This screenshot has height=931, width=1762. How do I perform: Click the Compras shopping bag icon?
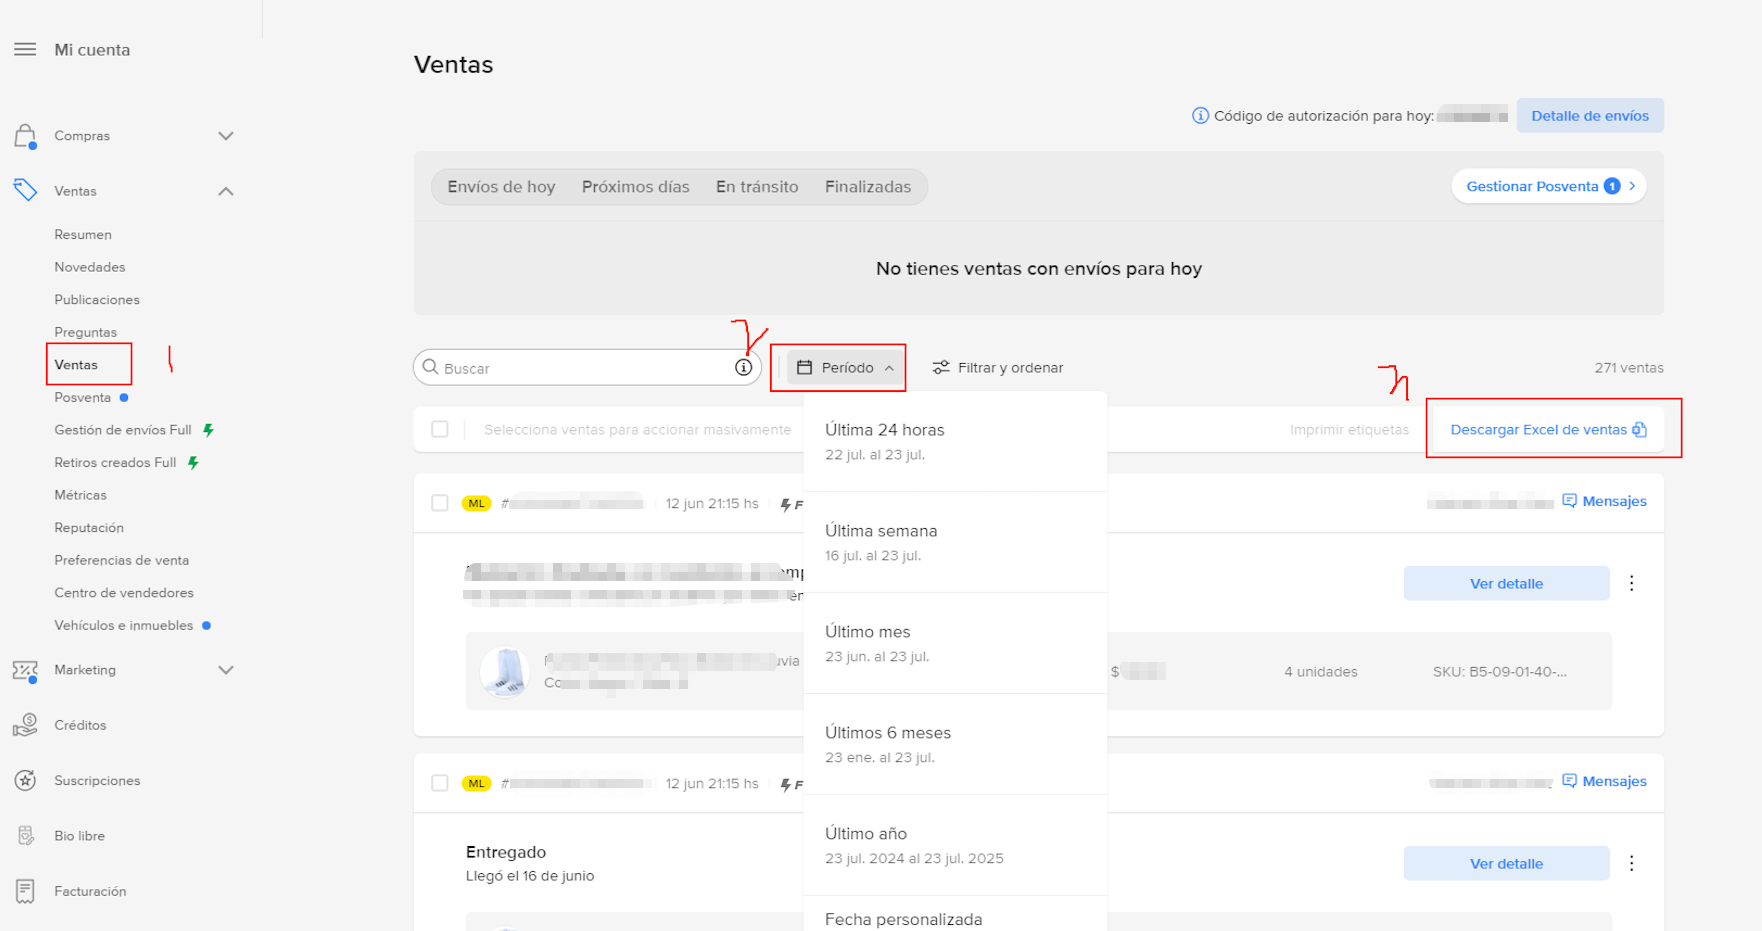[x=25, y=136]
